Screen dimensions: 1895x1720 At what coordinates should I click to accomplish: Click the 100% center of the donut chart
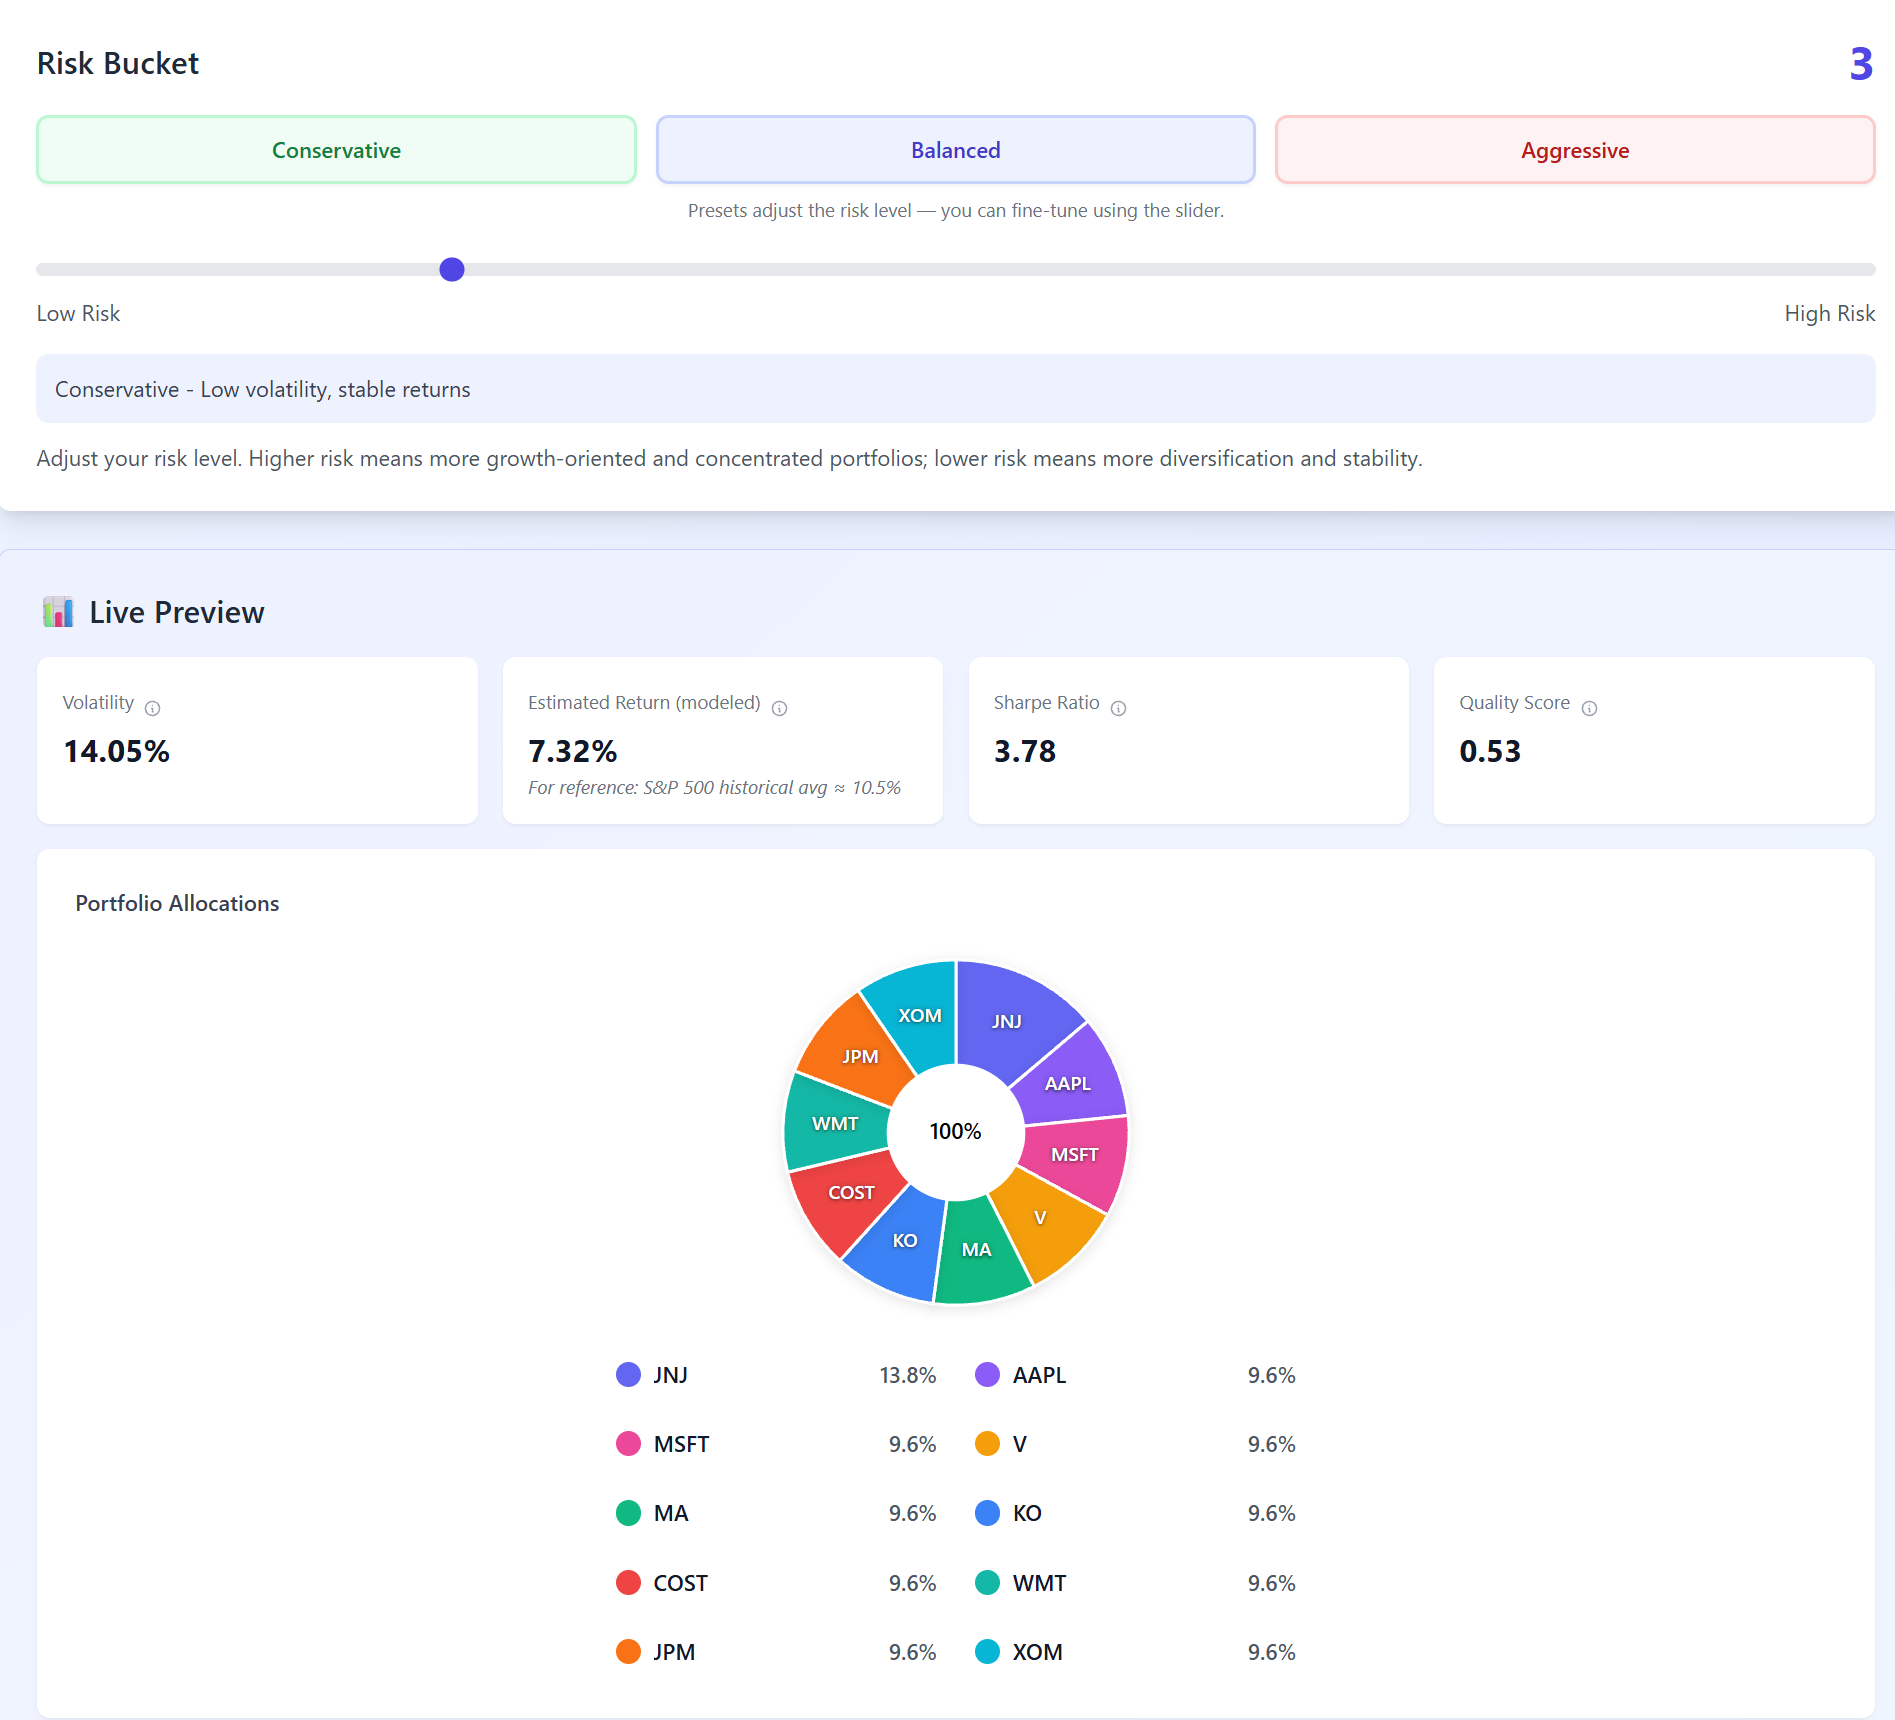pos(955,1131)
